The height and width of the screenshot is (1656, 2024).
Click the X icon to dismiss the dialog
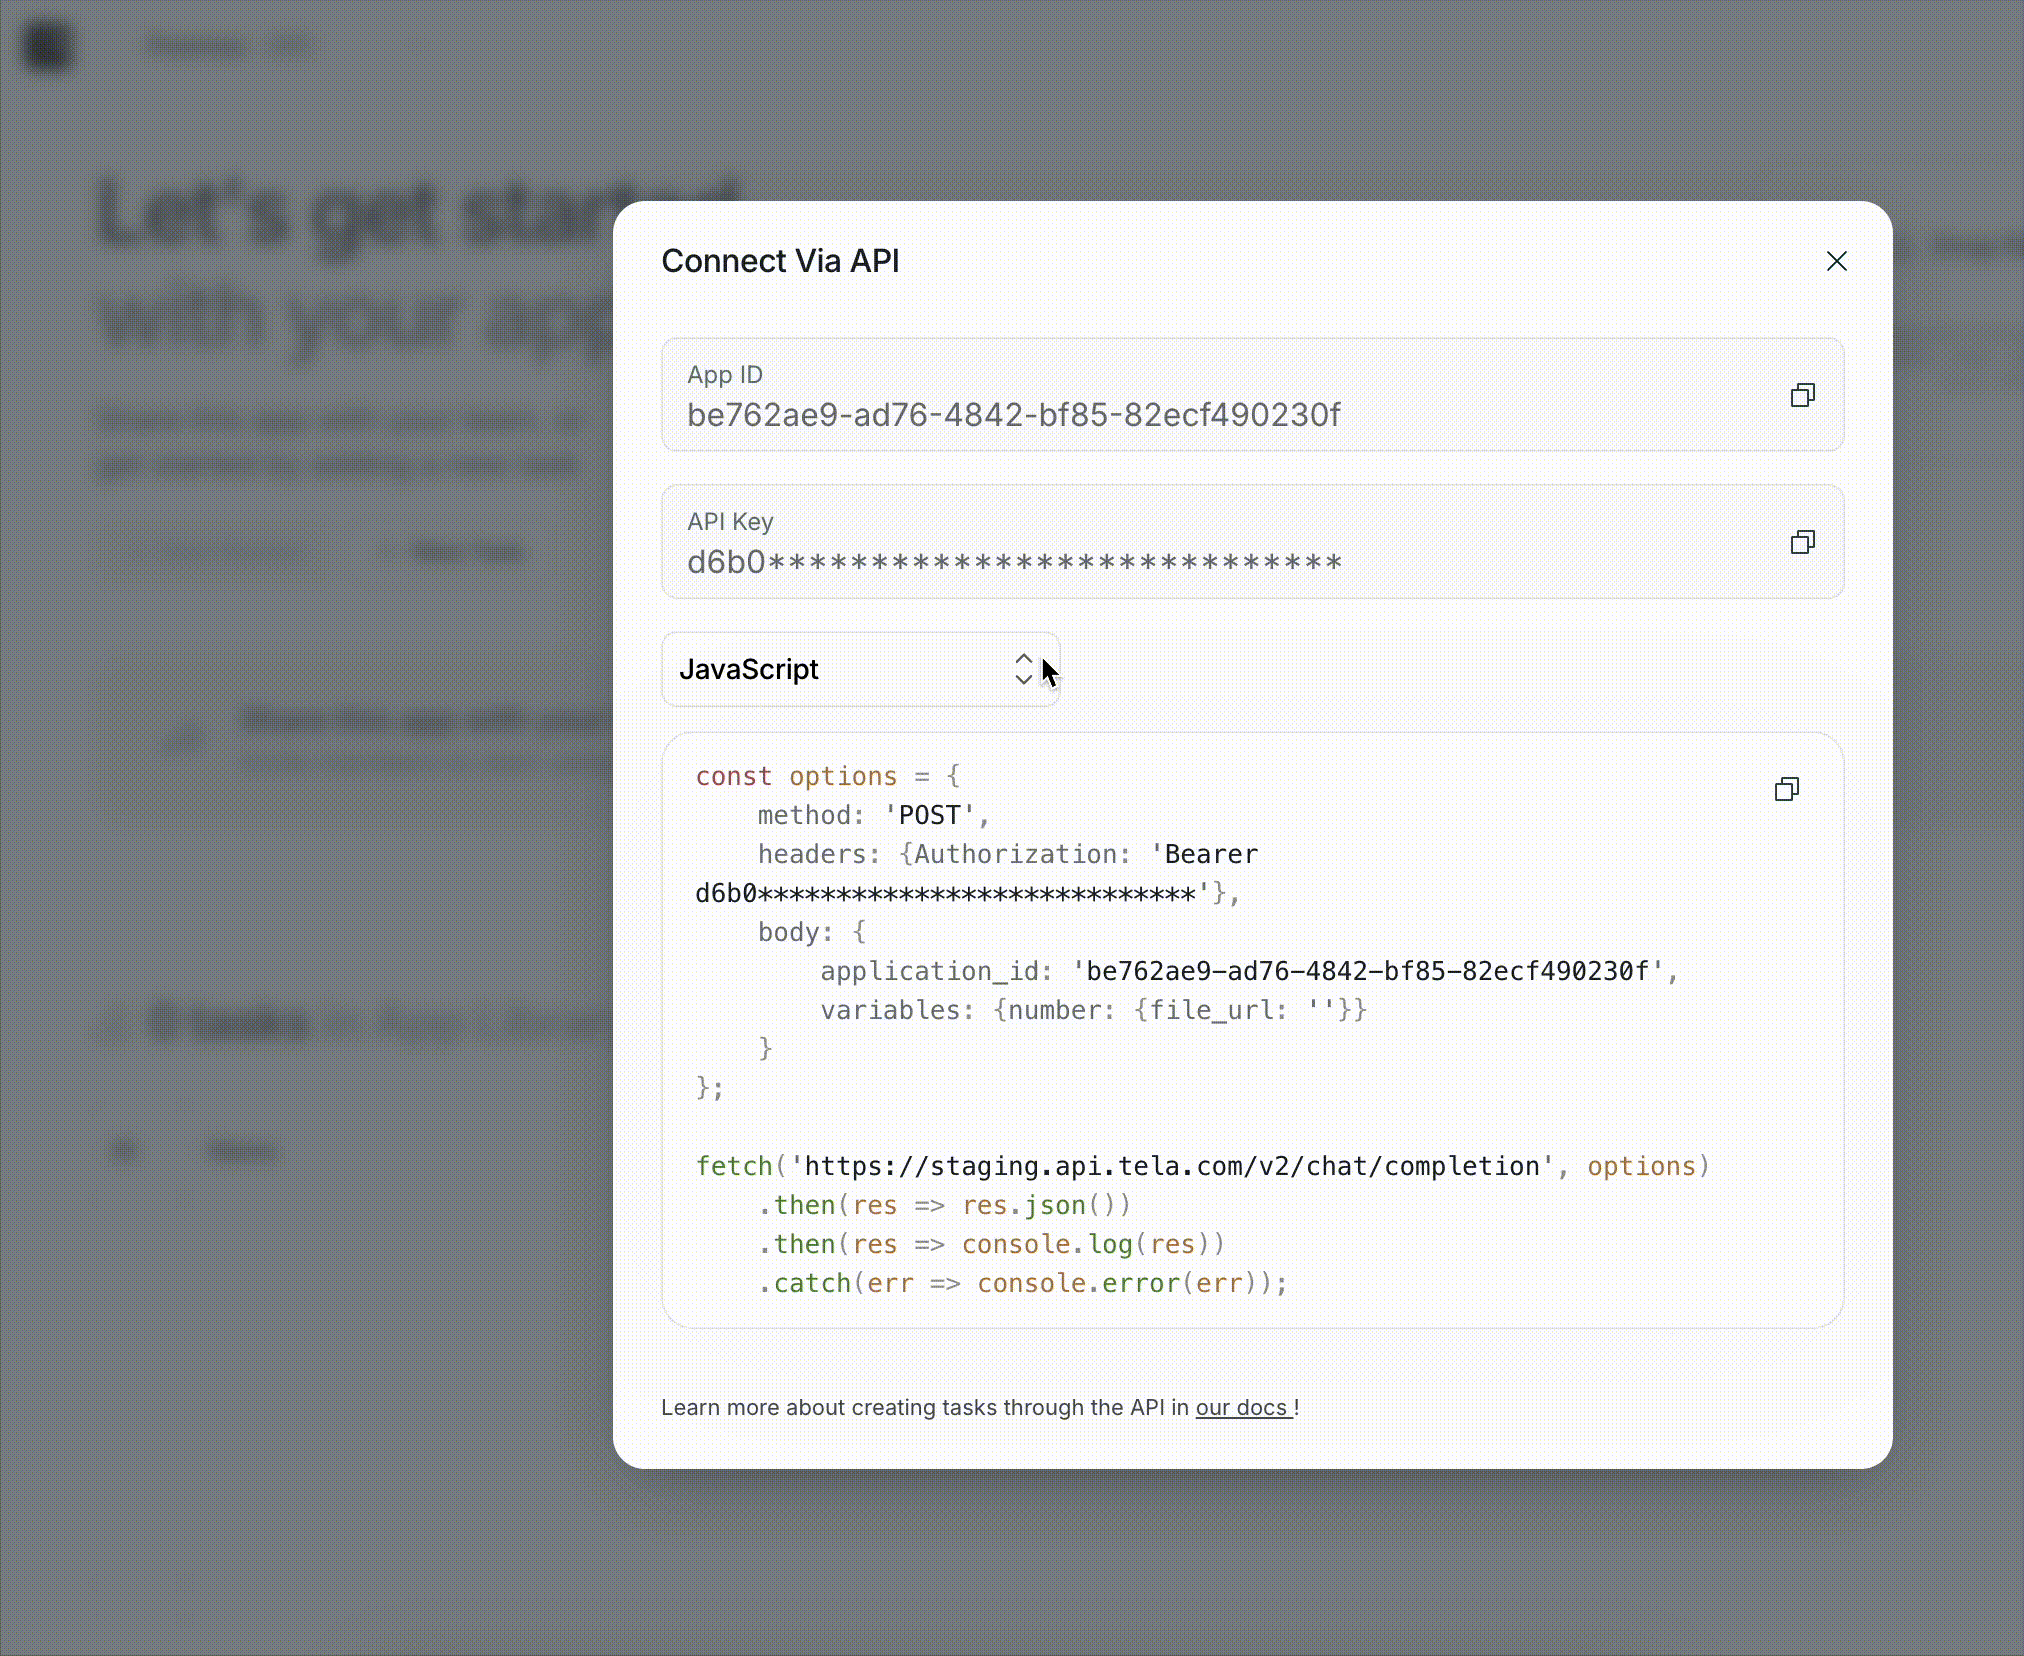pos(1838,261)
